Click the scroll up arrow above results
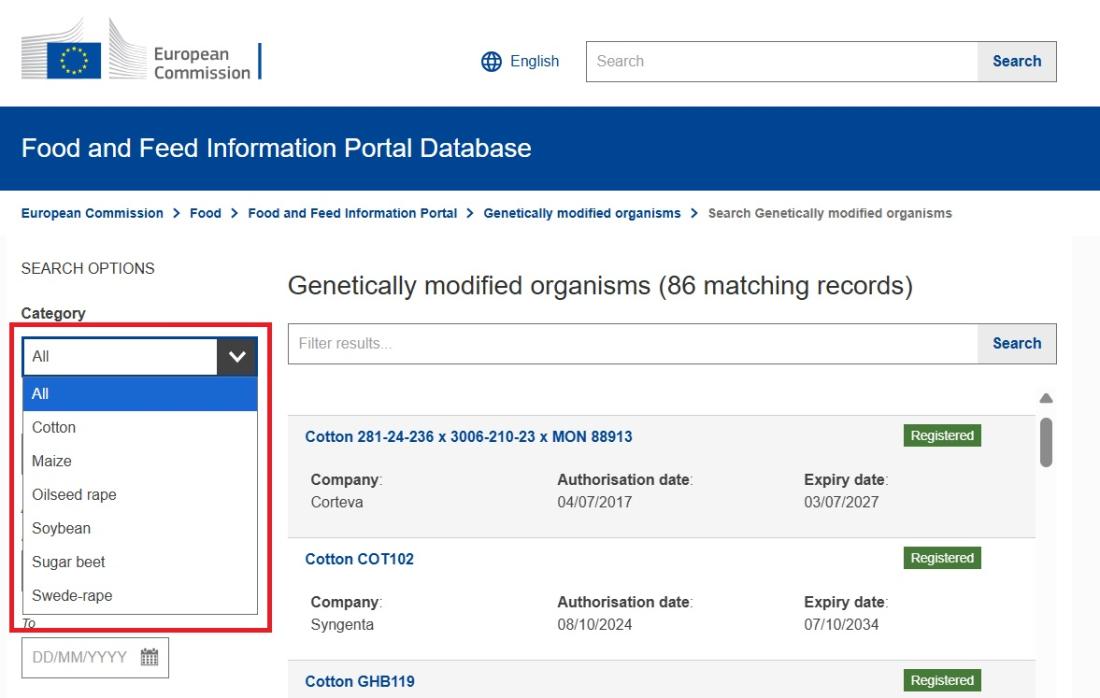 tap(1047, 398)
